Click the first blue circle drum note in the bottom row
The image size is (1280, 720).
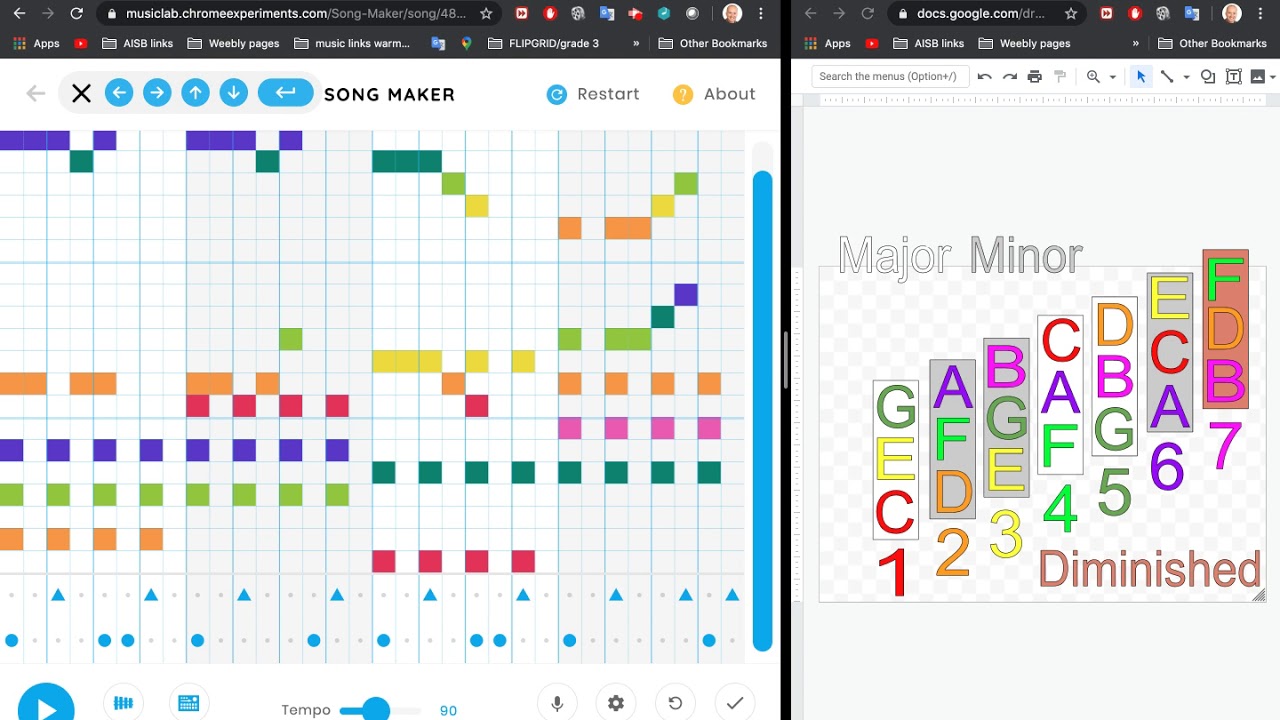tap(12, 640)
